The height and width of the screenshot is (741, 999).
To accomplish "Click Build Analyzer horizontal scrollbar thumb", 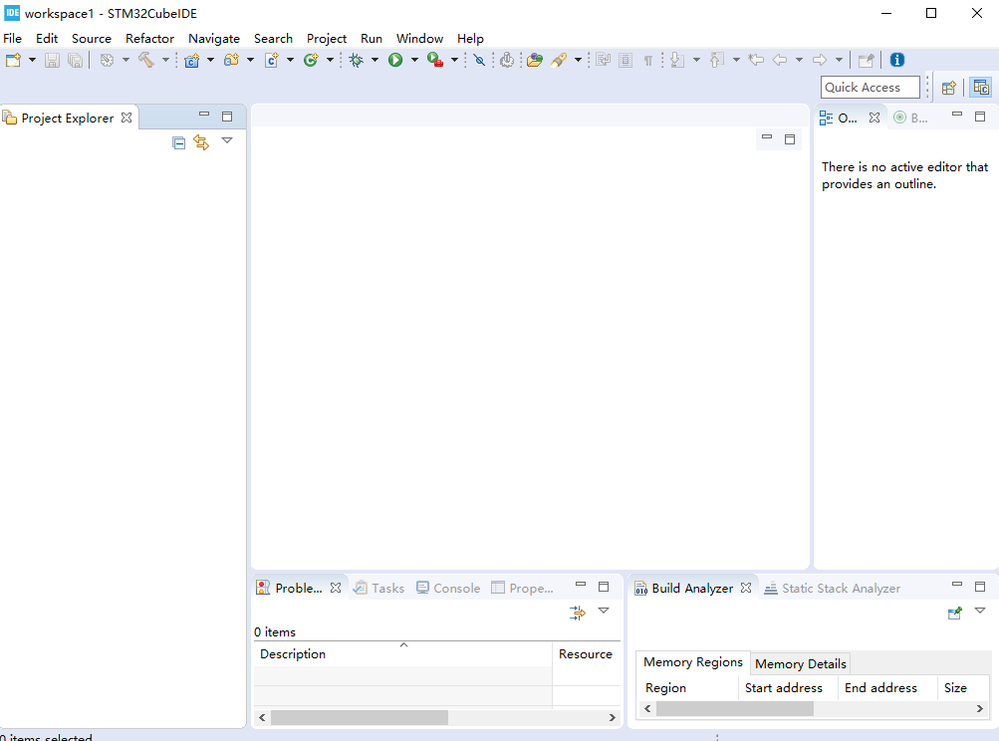I will [735, 709].
